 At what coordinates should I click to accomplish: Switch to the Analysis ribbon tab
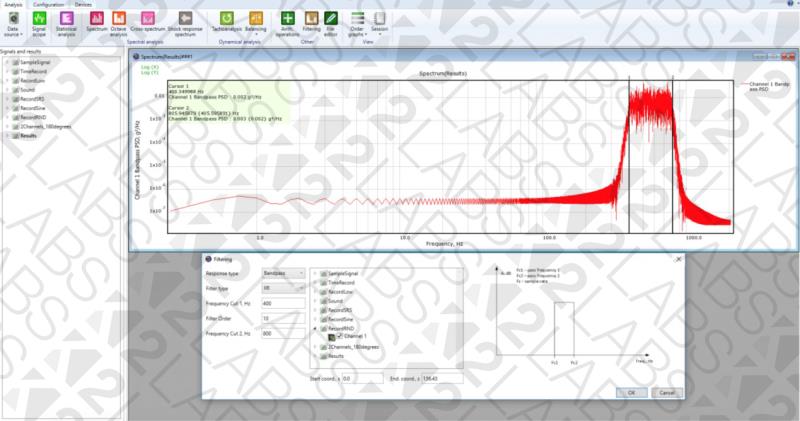[13, 5]
